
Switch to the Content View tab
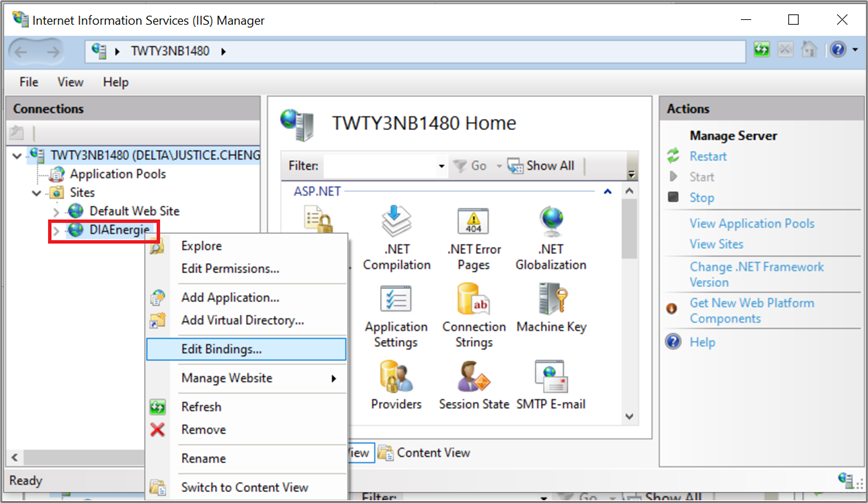pos(432,452)
